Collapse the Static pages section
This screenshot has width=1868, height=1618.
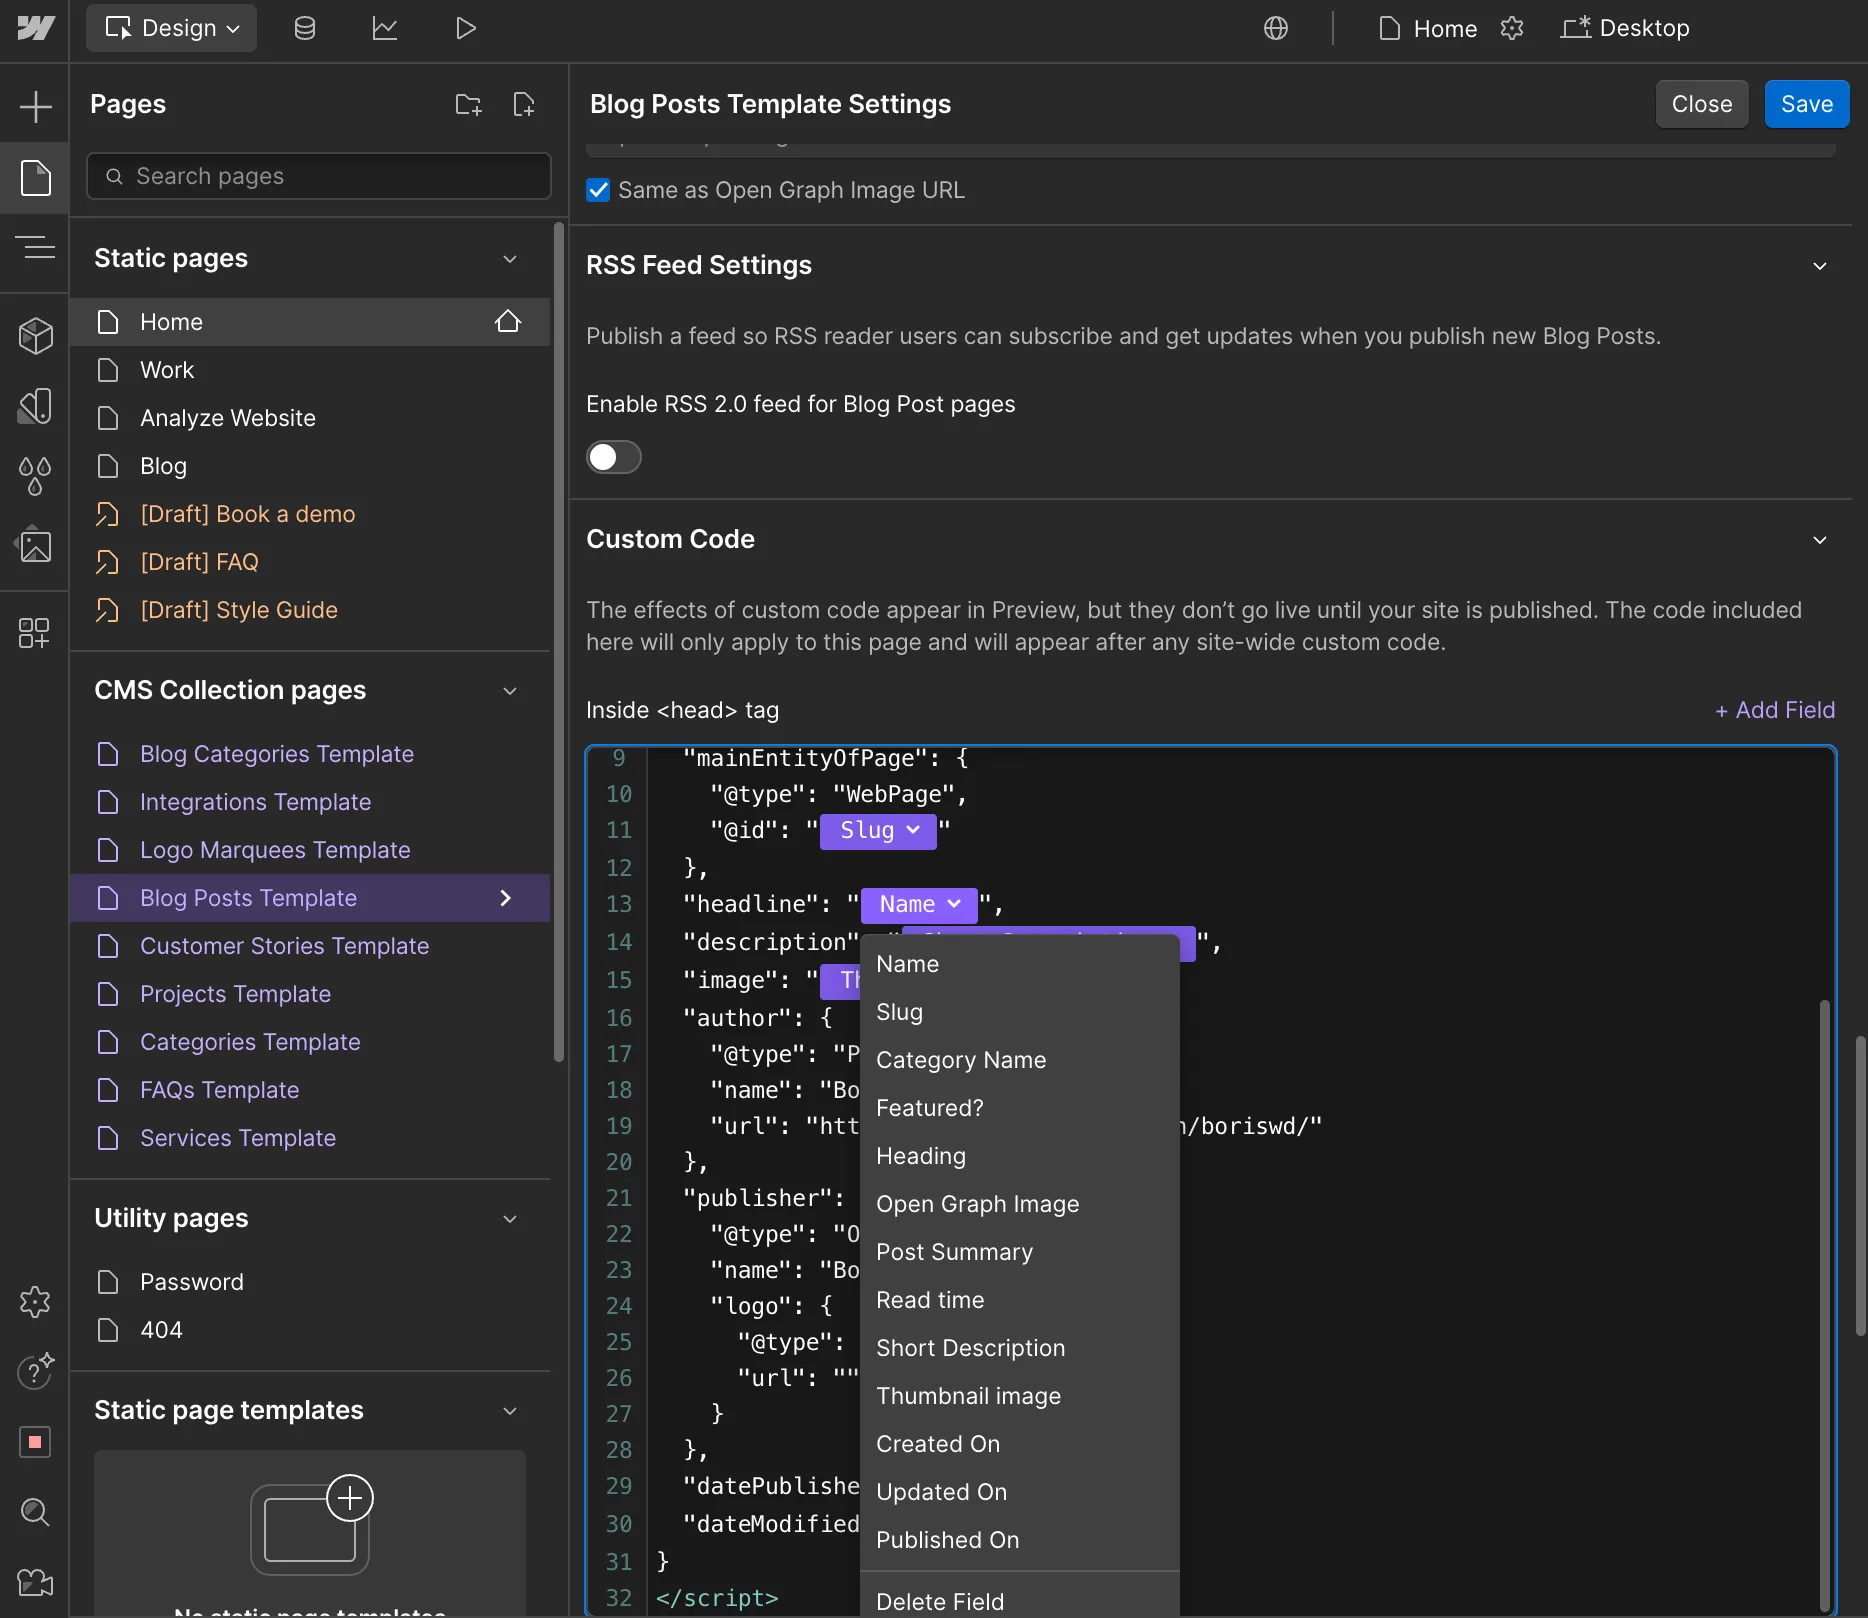point(510,259)
